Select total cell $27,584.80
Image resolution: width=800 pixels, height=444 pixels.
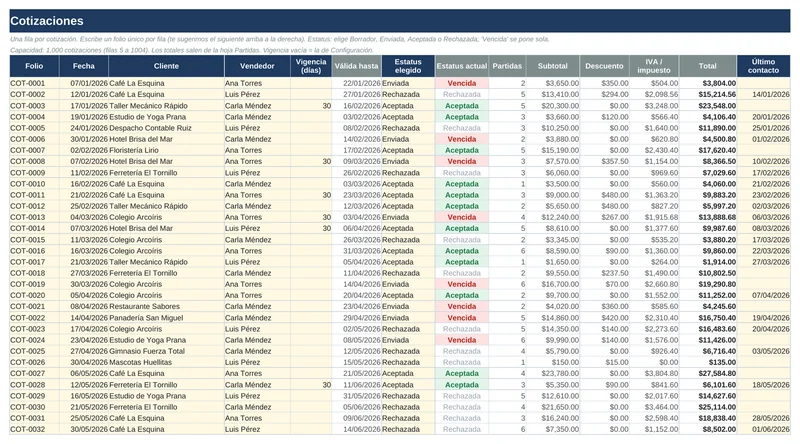tap(708, 374)
